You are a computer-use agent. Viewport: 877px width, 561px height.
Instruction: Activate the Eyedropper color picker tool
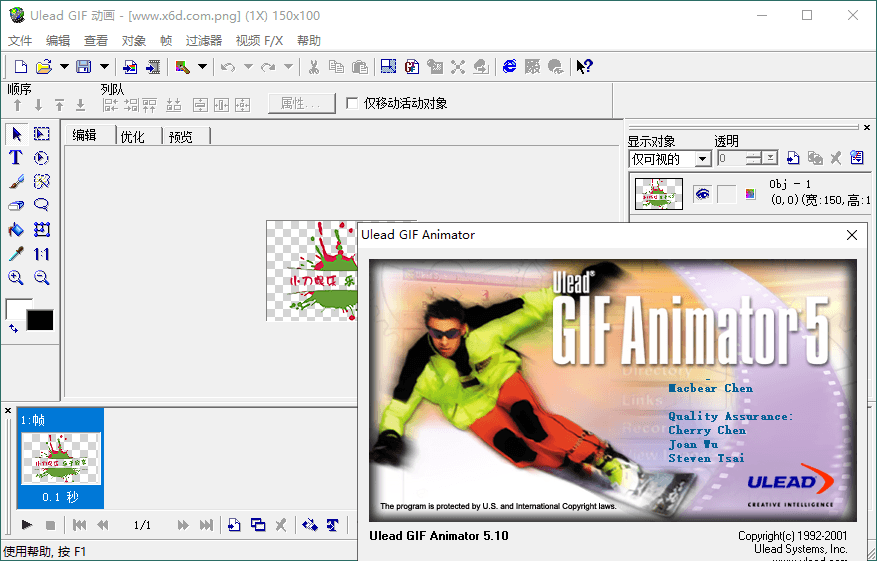[x=16, y=254]
